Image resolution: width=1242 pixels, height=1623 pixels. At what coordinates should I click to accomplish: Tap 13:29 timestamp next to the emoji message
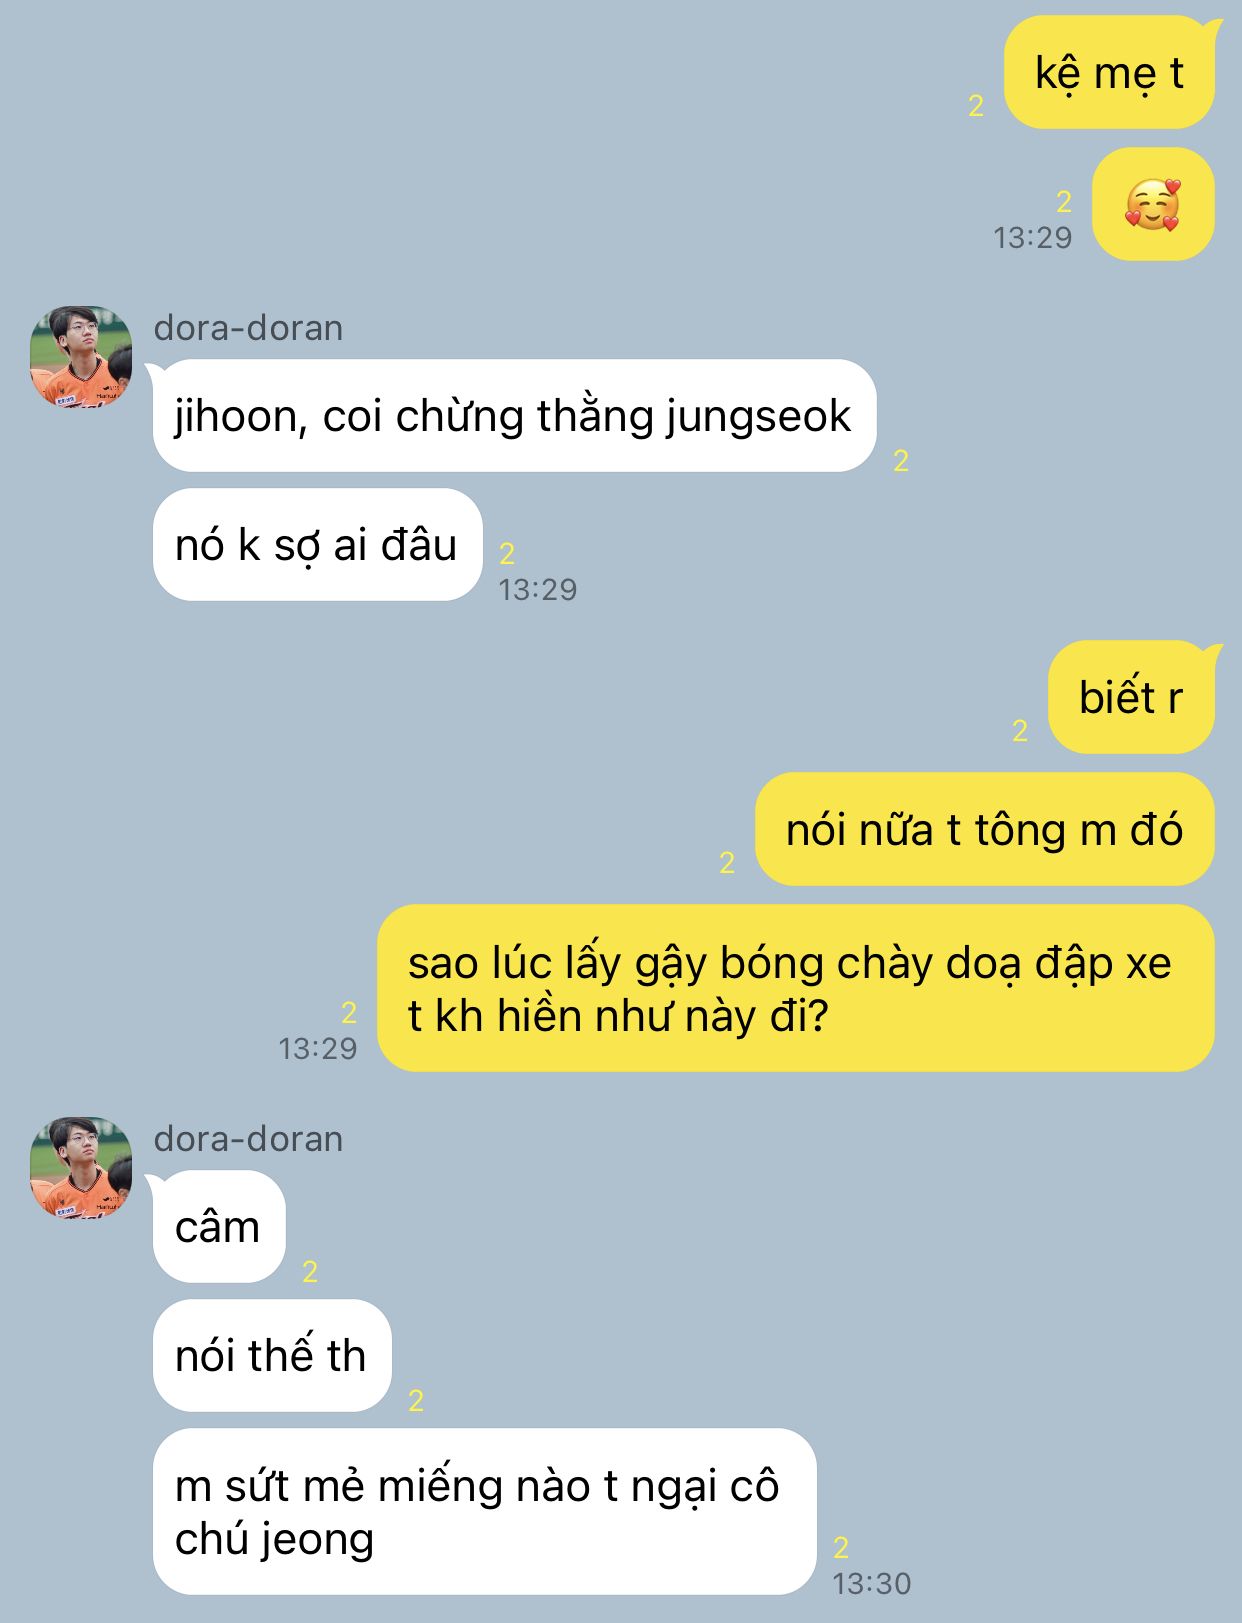point(1032,237)
